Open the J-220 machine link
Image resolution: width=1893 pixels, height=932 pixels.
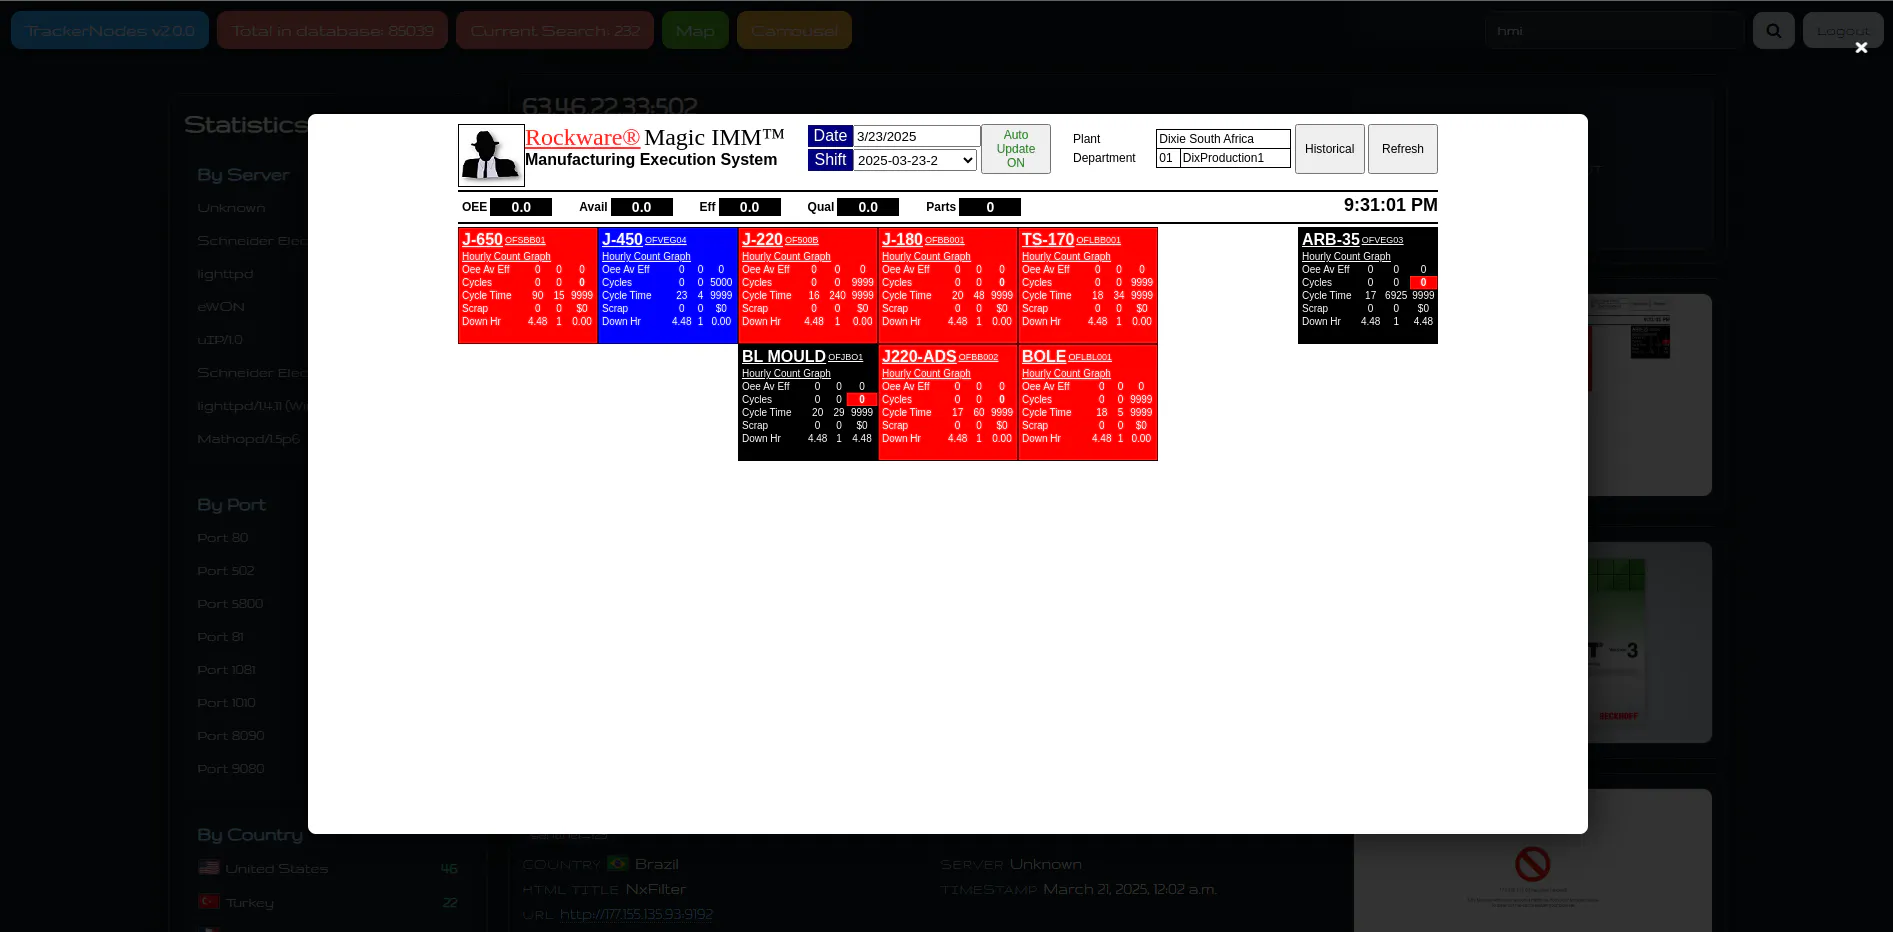(x=762, y=240)
